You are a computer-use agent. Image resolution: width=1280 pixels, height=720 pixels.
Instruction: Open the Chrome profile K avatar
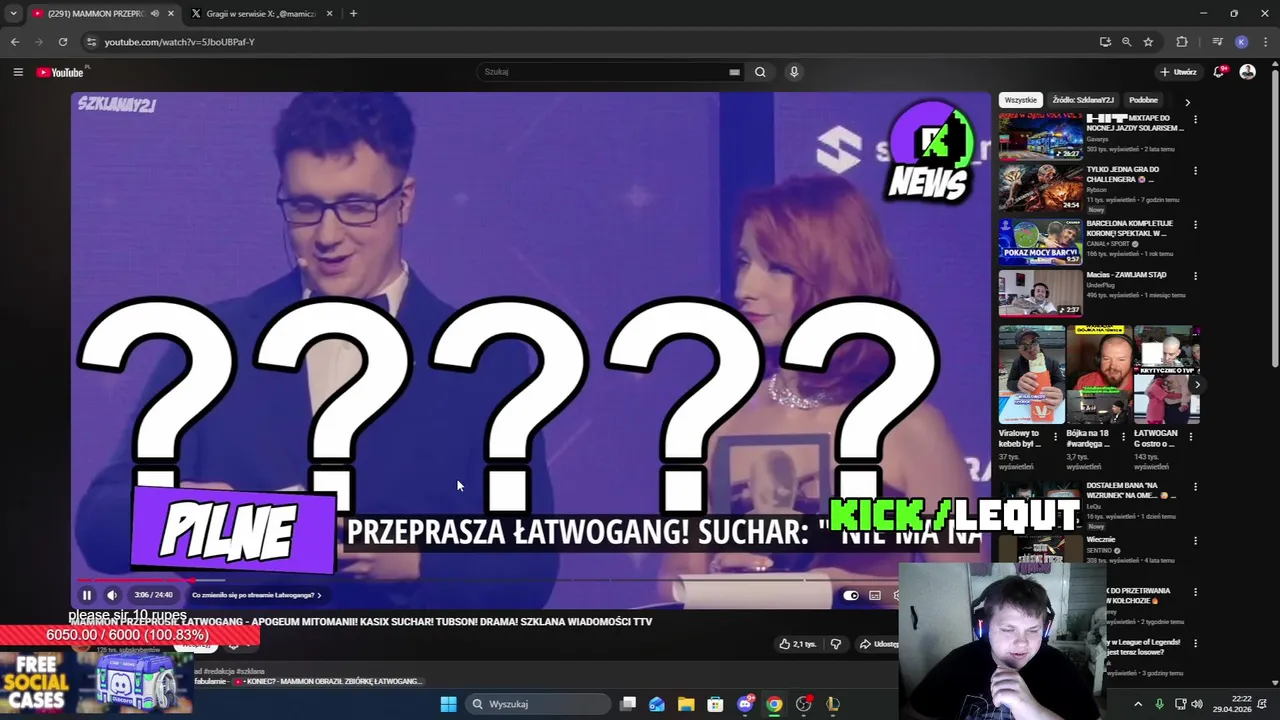(x=1241, y=42)
